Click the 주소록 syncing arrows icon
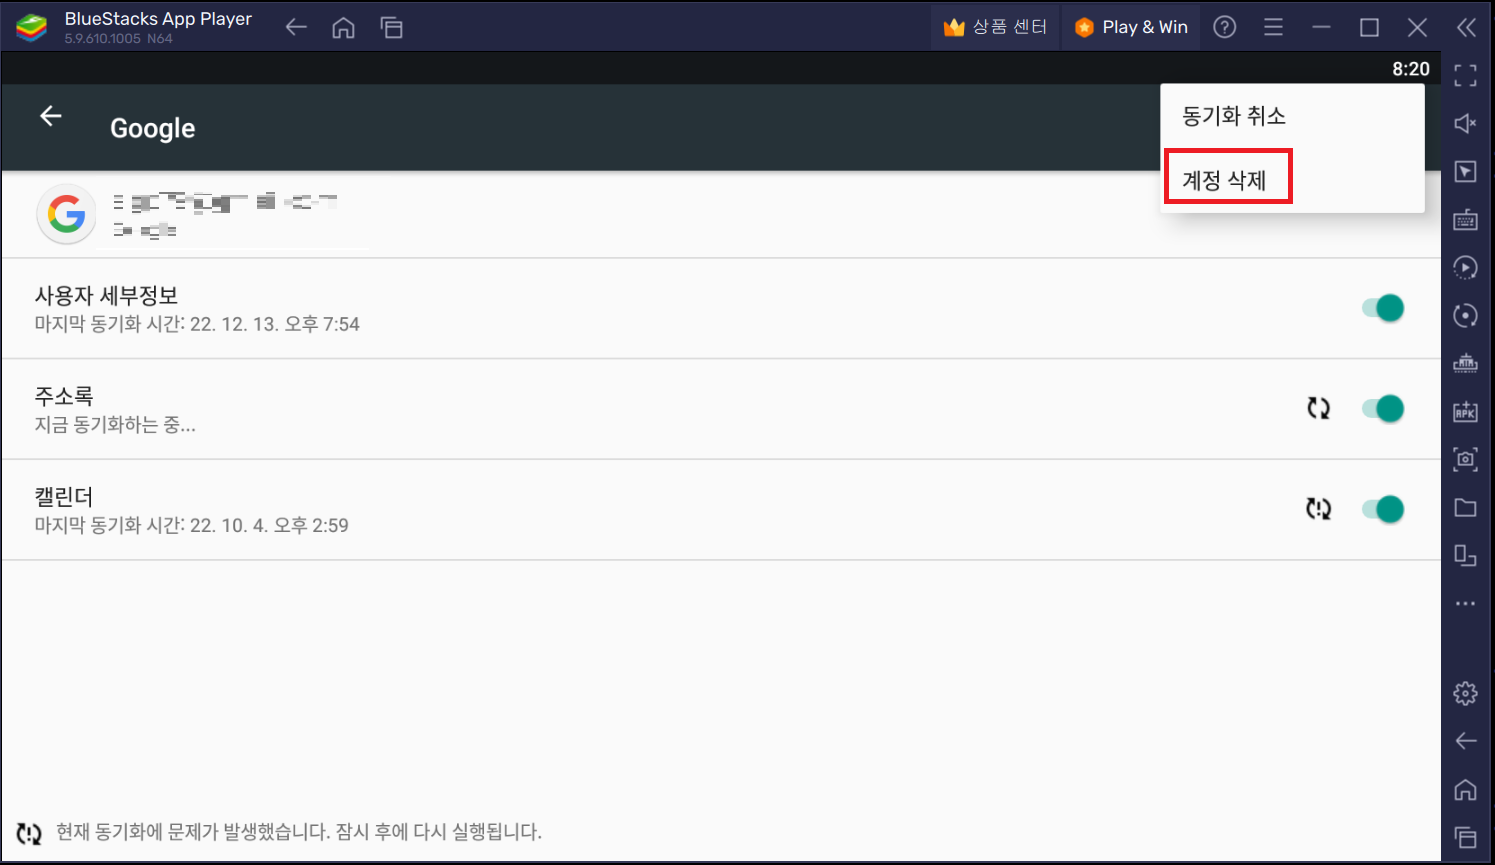The height and width of the screenshot is (865, 1495). tap(1319, 408)
